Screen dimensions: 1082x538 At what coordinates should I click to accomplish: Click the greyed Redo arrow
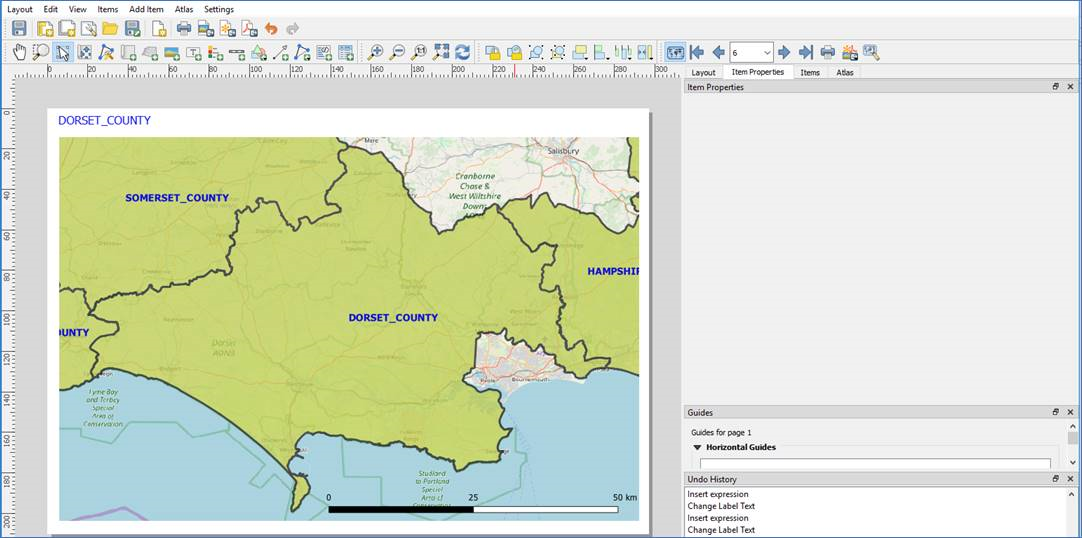pyautogui.click(x=293, y=28)
